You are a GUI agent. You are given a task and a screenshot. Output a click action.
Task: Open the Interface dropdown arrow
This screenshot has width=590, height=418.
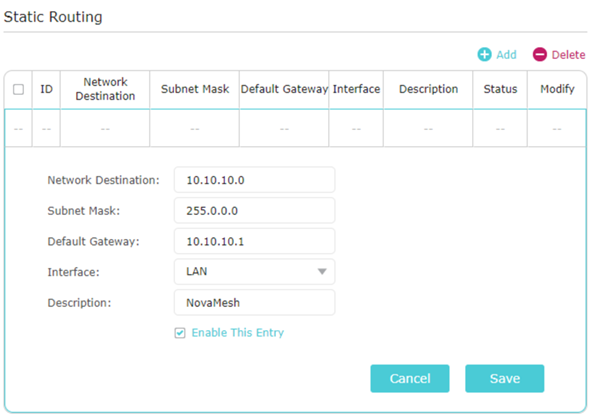(322, 272)
